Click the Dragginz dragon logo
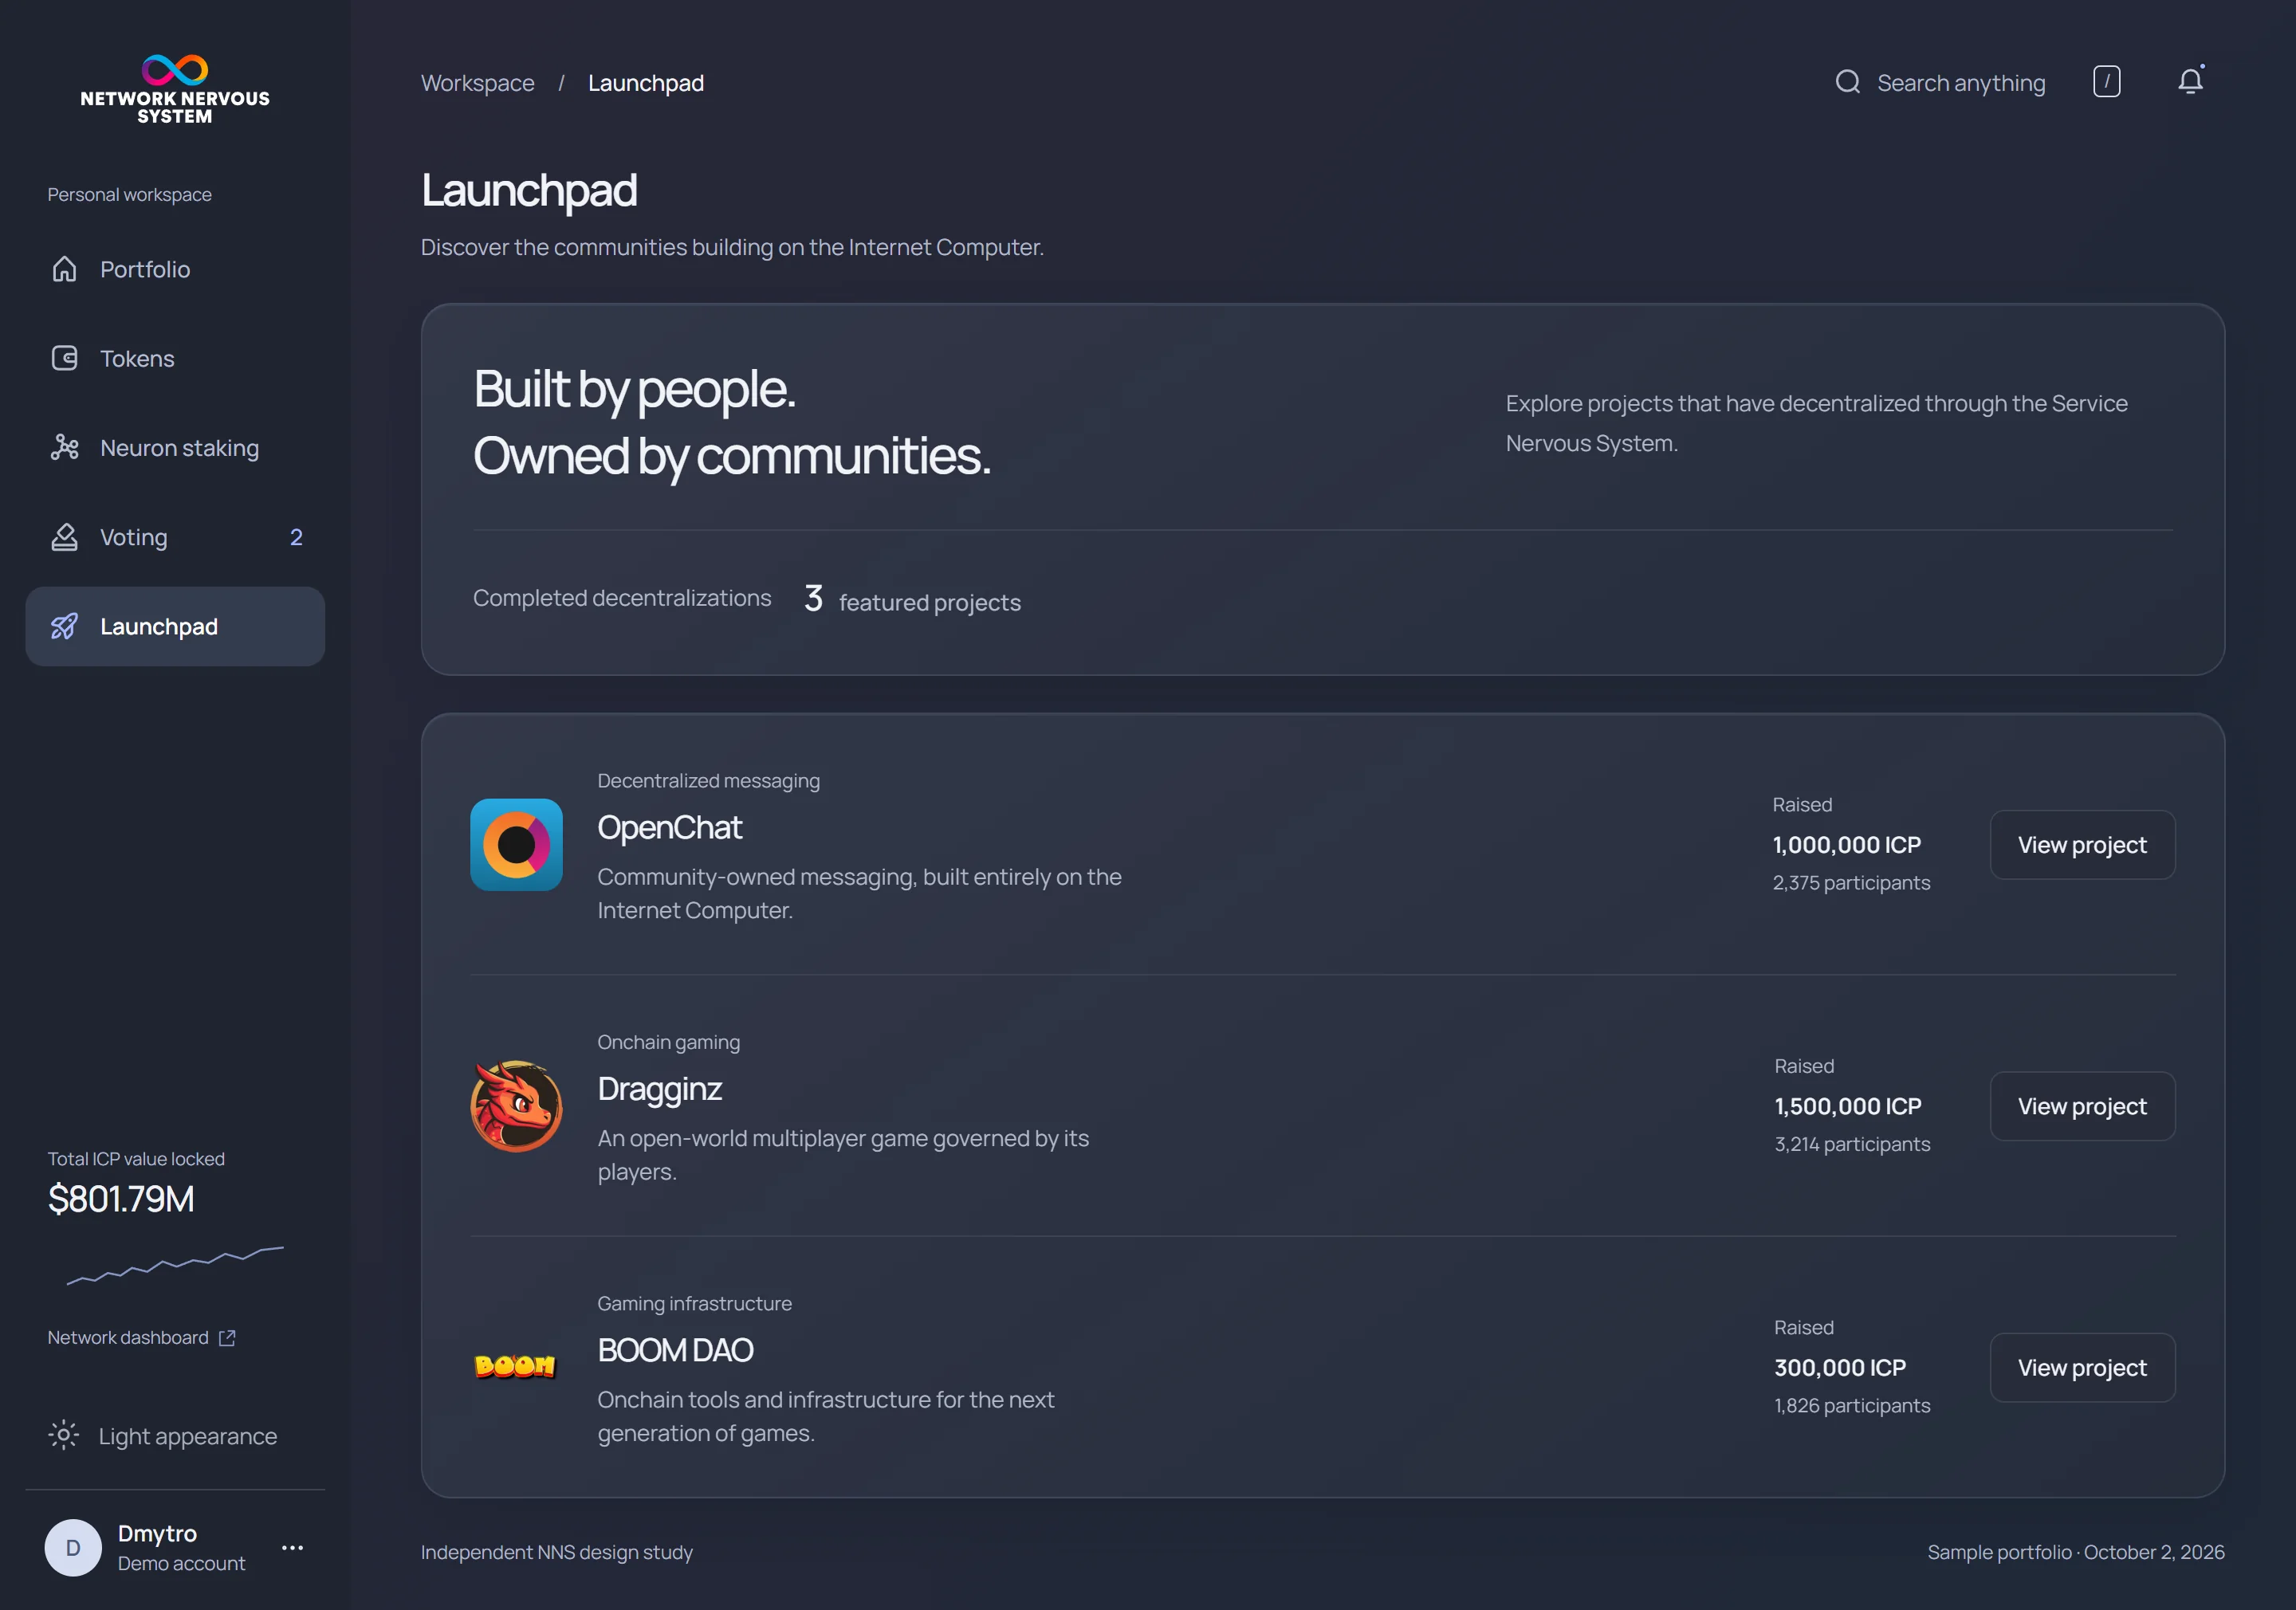Image resolution: width=2296 pixels, height=1610 pixels. 516,1106
